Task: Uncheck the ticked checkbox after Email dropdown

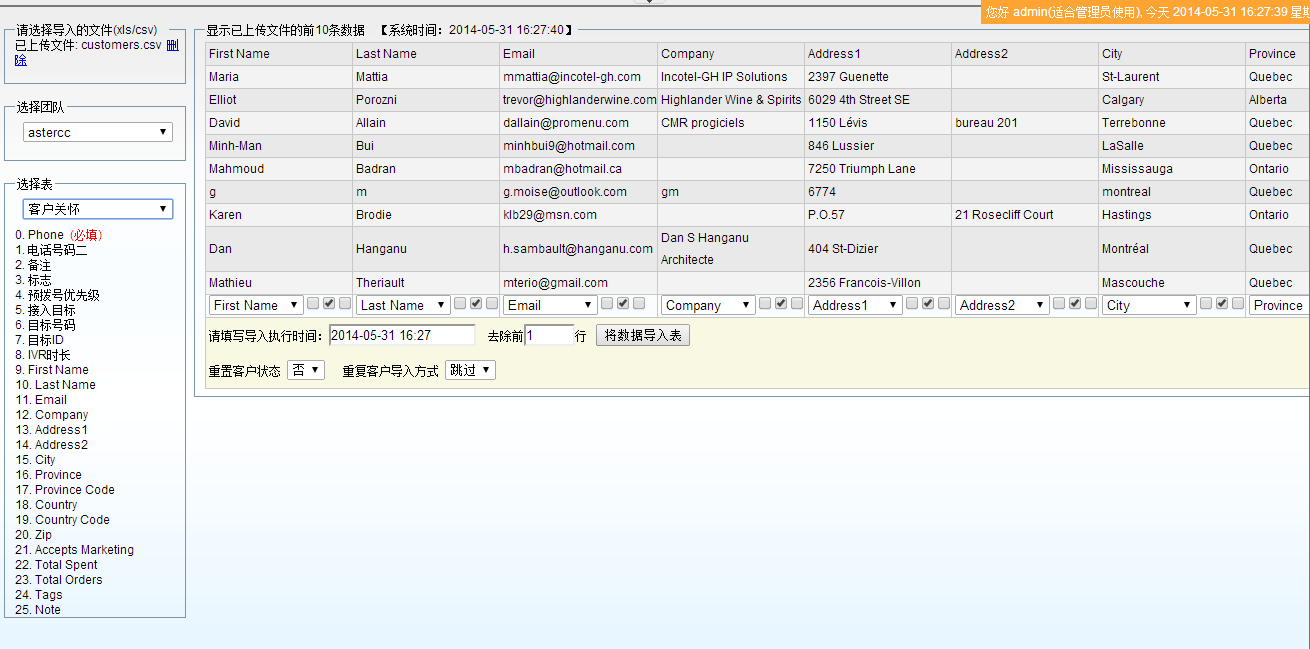Action: click(623, 304)
